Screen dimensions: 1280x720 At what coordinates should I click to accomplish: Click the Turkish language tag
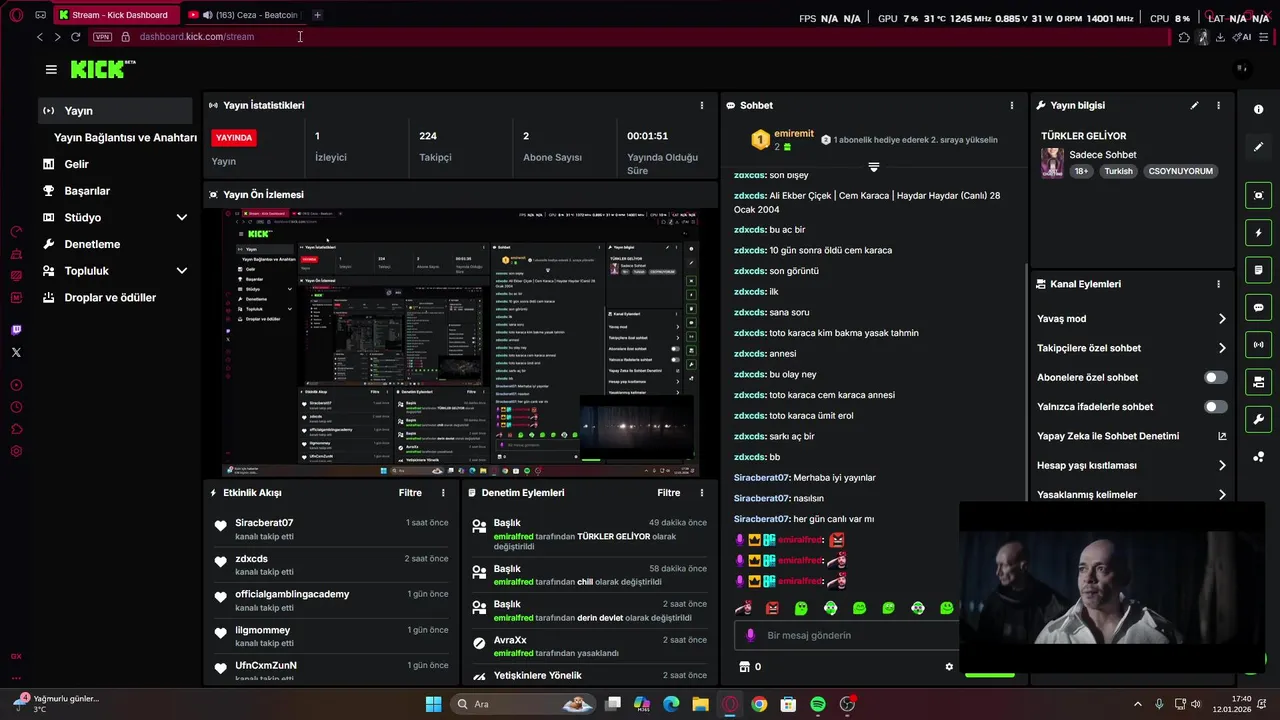[x=1119, y=171]
